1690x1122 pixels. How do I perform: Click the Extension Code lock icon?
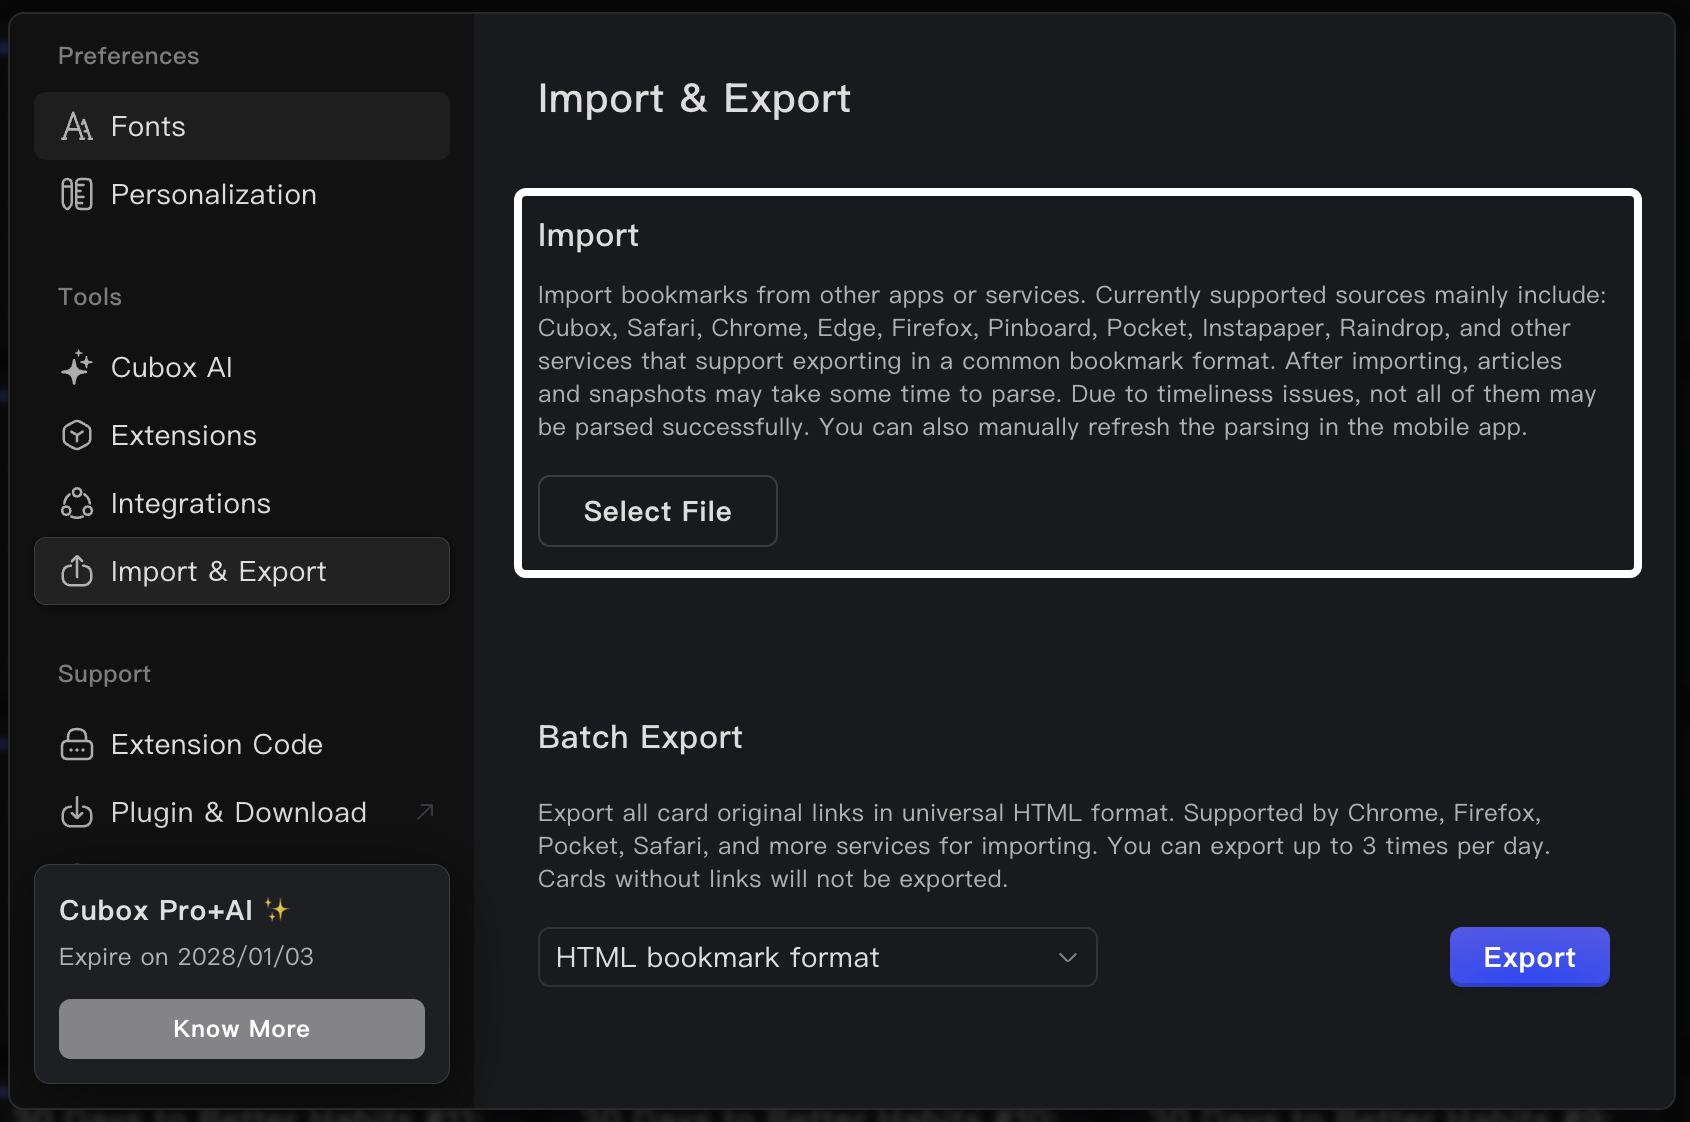[x=76, y=744]
